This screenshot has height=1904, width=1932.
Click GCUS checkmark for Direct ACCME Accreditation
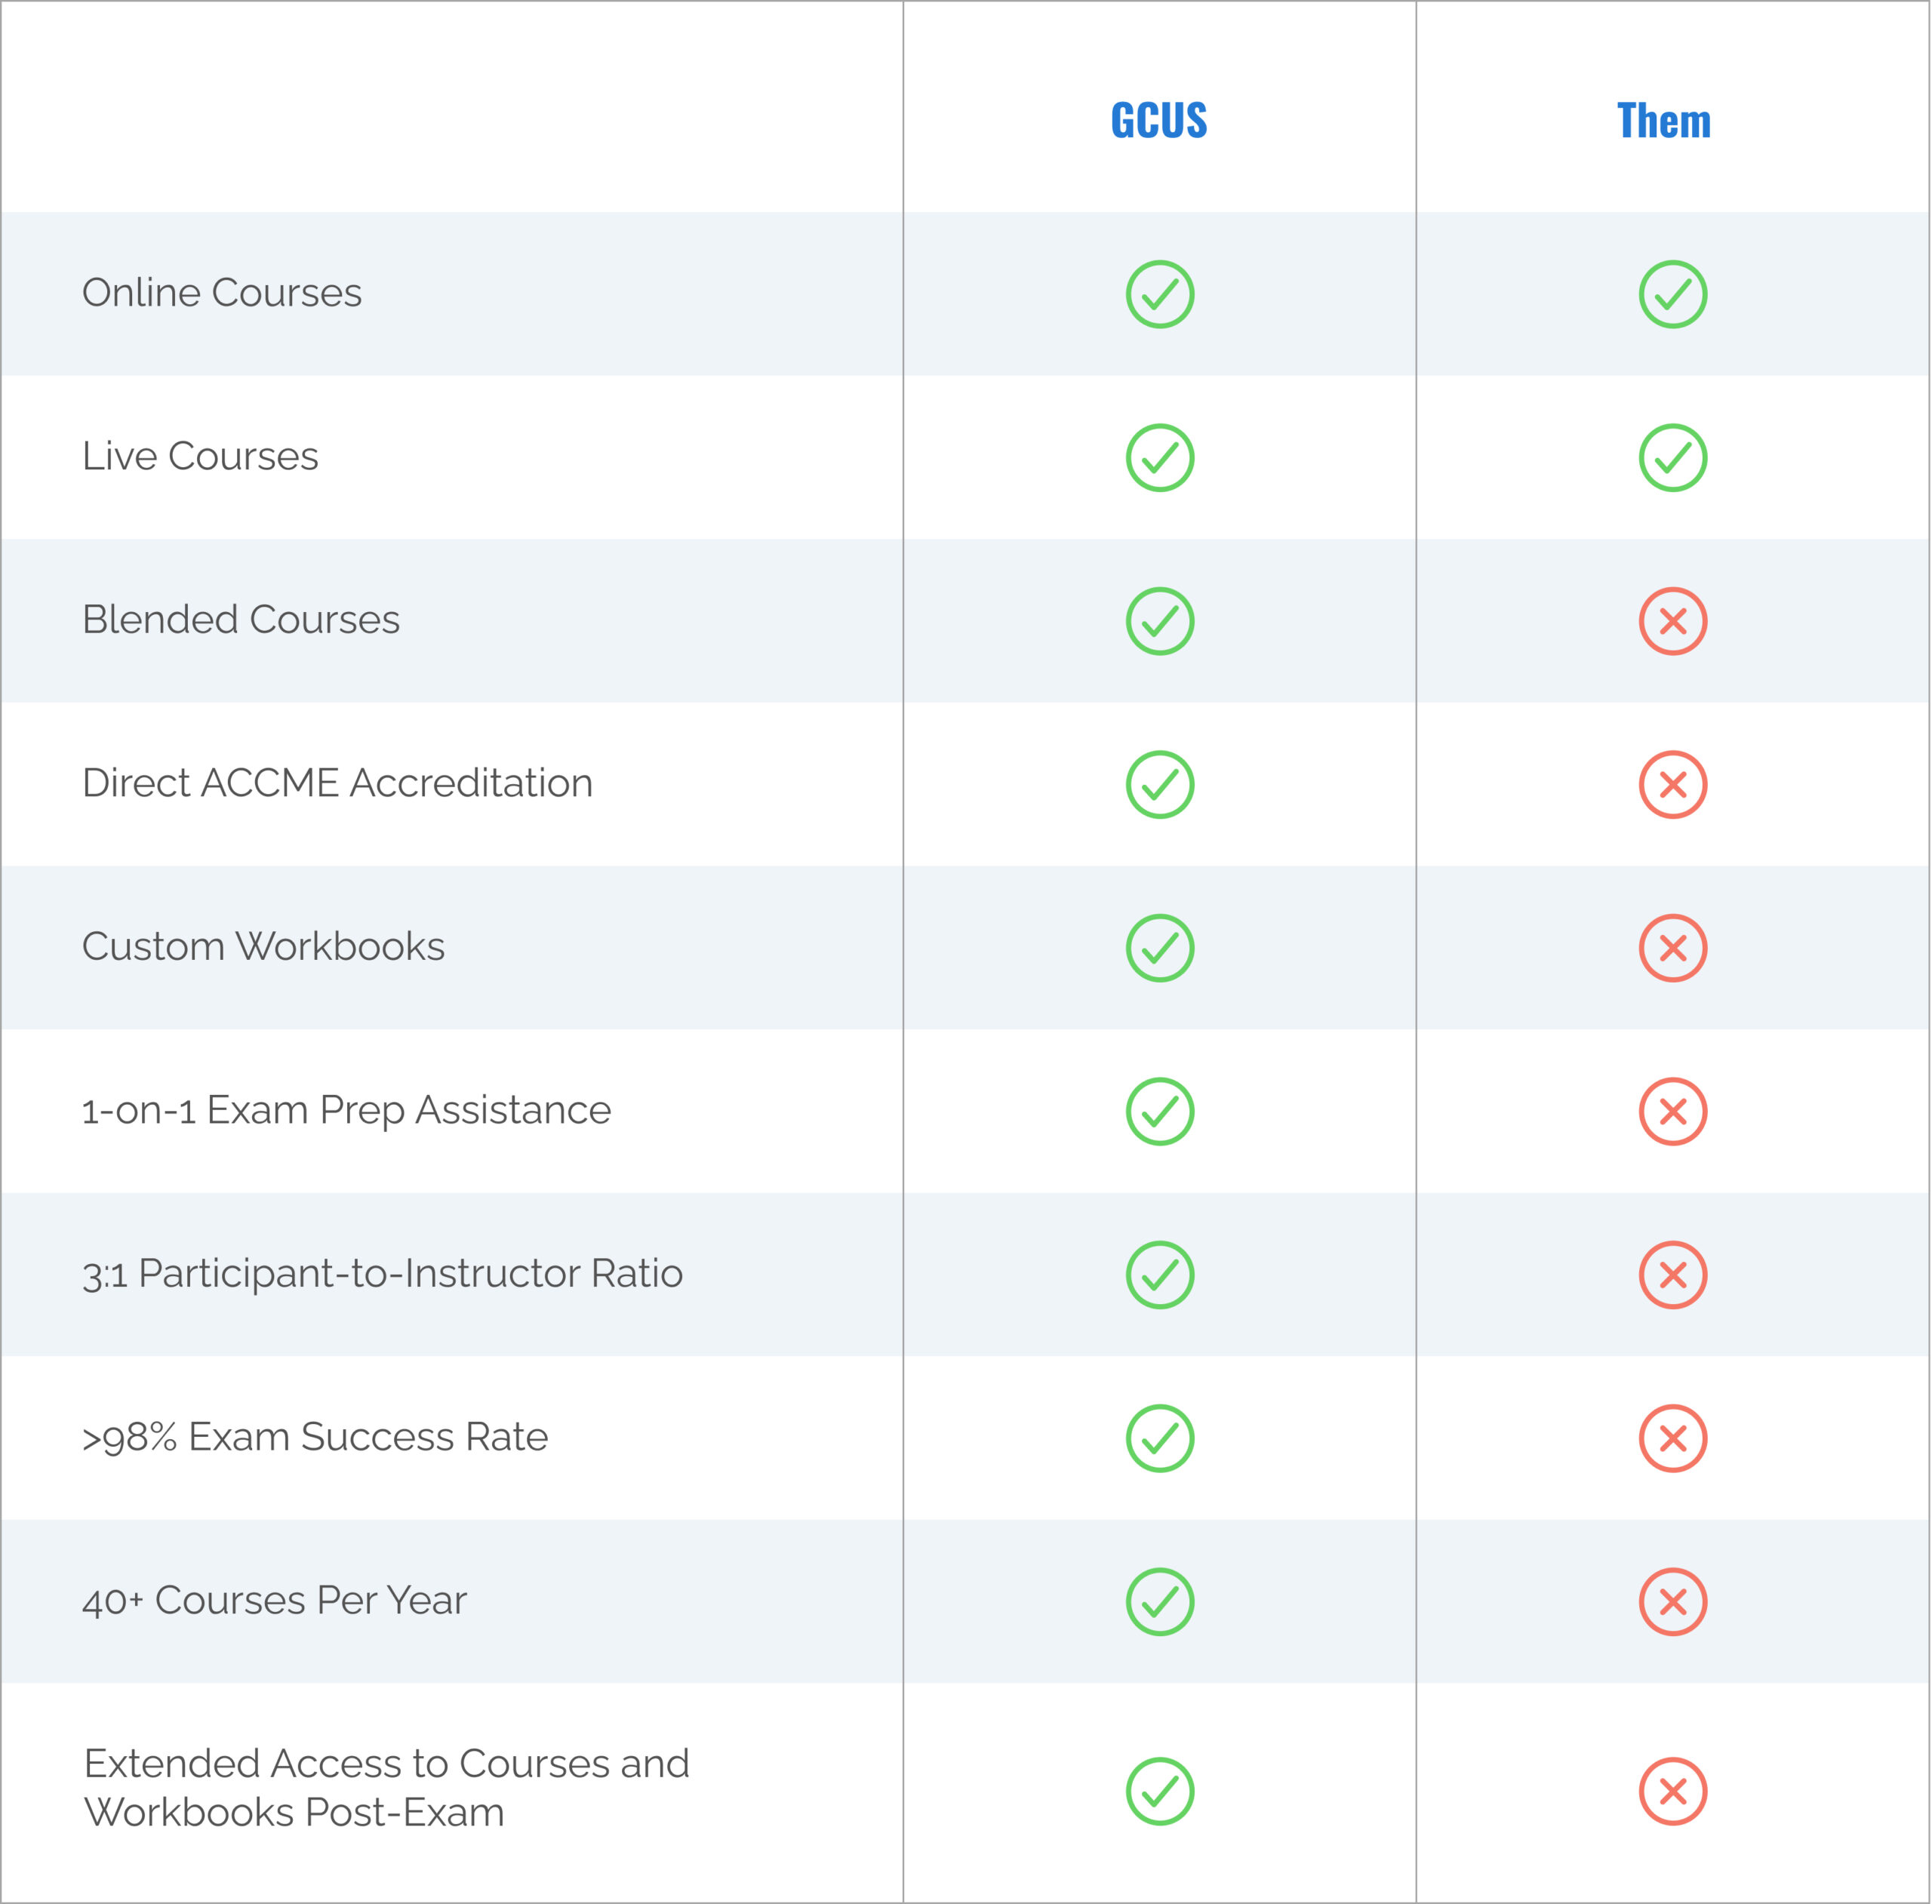coord(1160,785)
